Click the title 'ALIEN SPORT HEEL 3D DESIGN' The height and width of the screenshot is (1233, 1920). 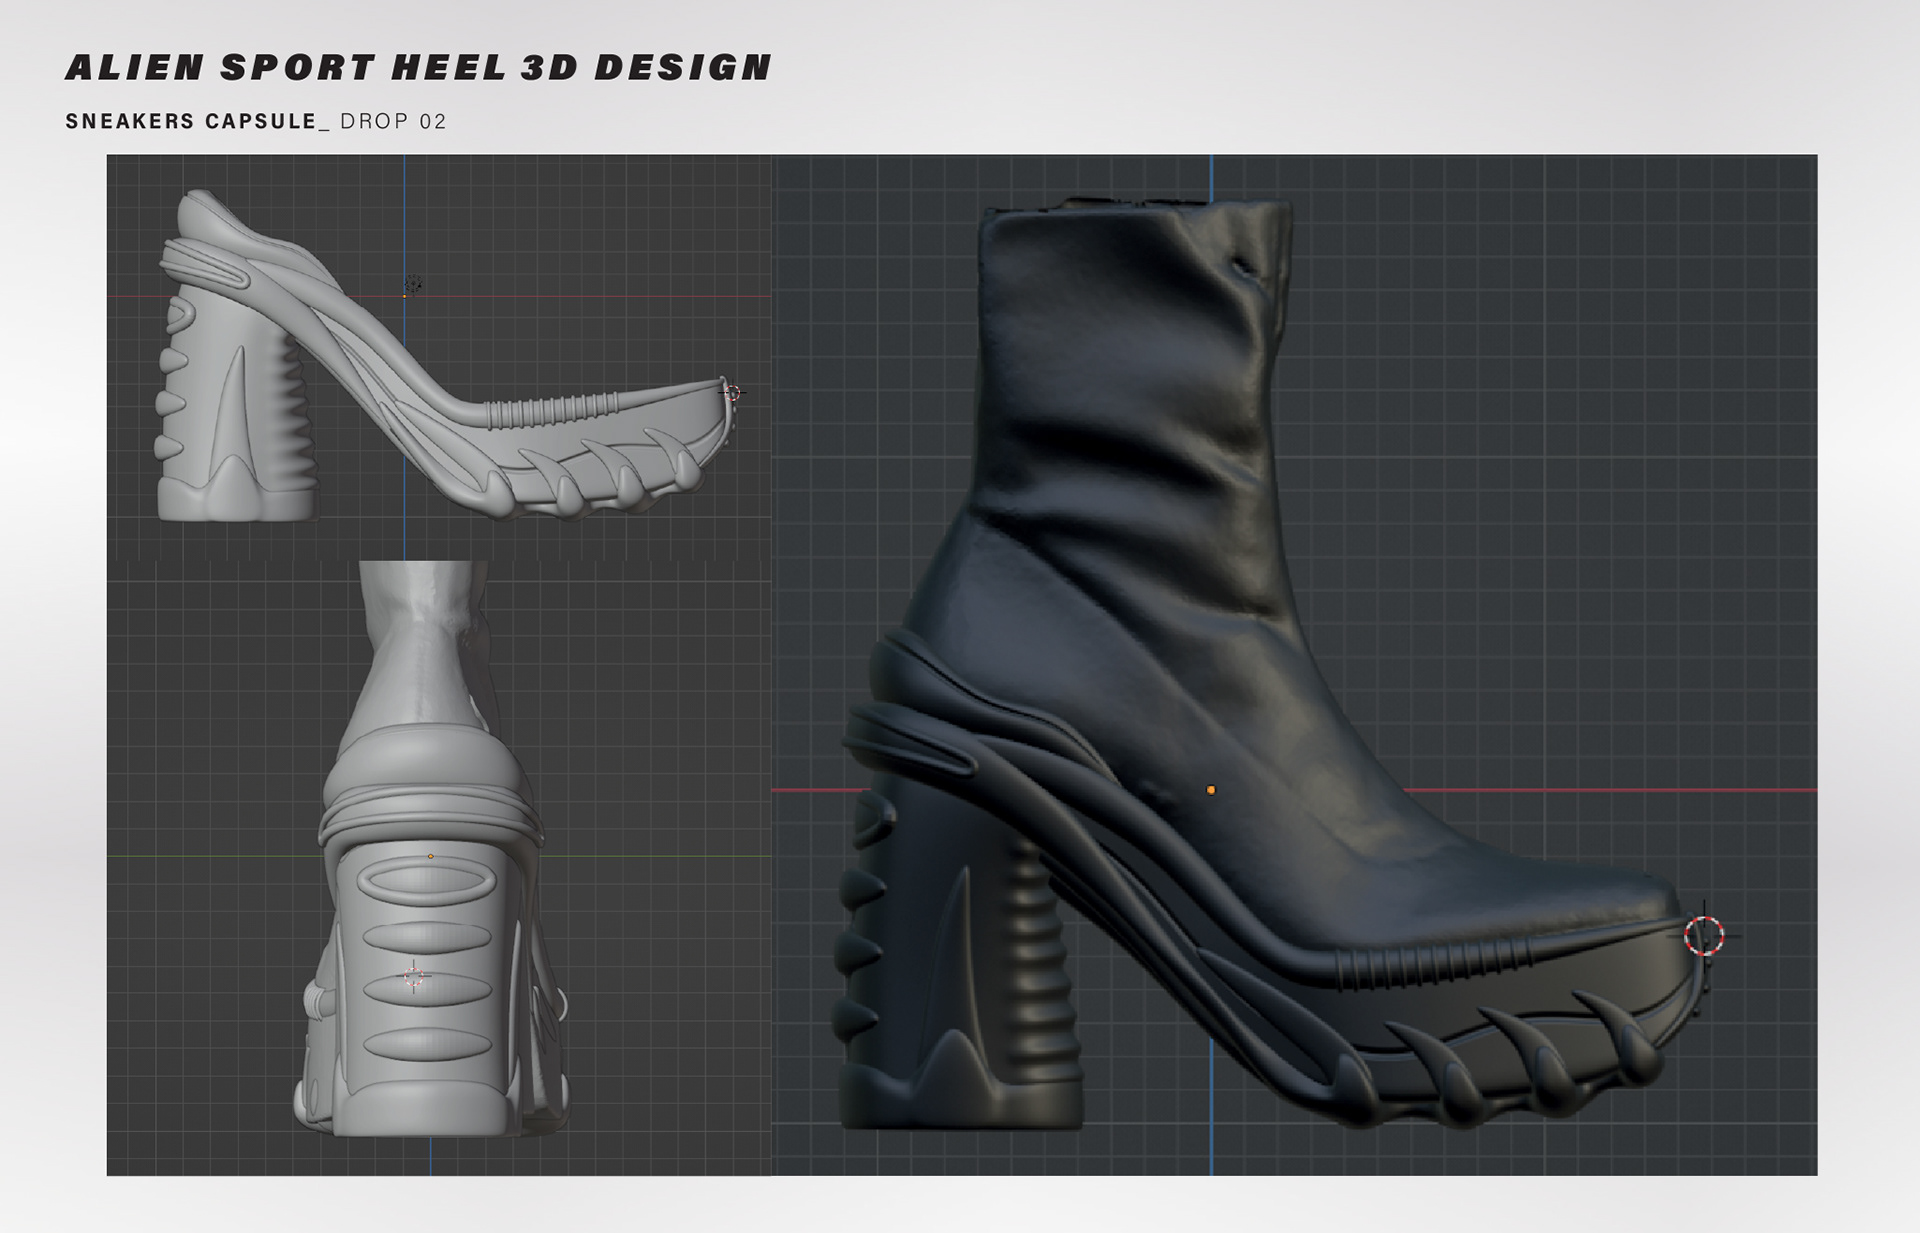(x=418, y=67)
